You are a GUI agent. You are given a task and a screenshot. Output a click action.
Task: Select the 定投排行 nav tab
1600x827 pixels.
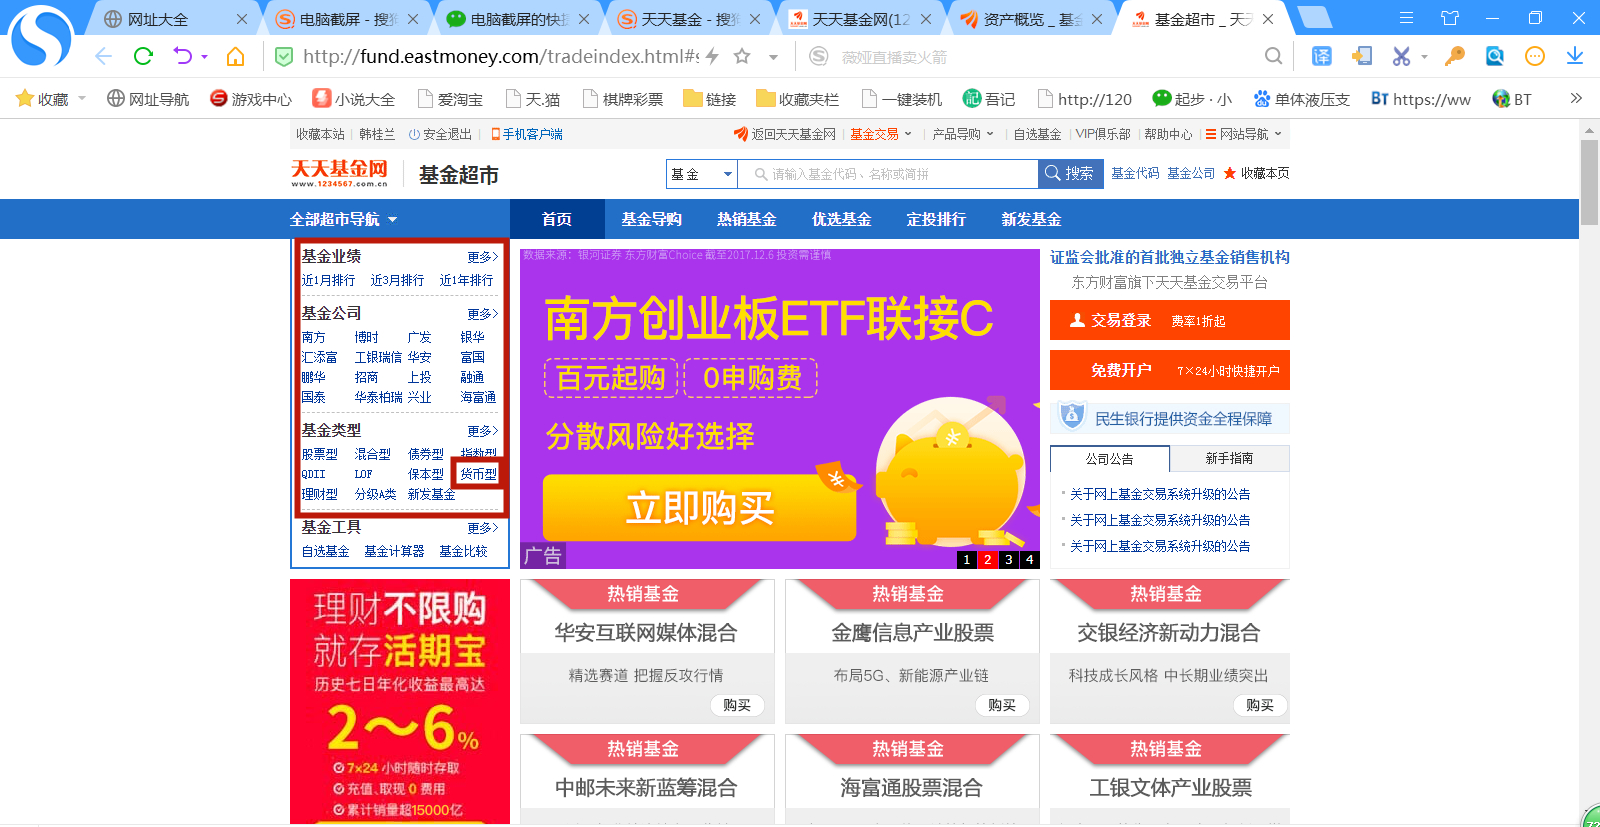(x=936, y=219)
